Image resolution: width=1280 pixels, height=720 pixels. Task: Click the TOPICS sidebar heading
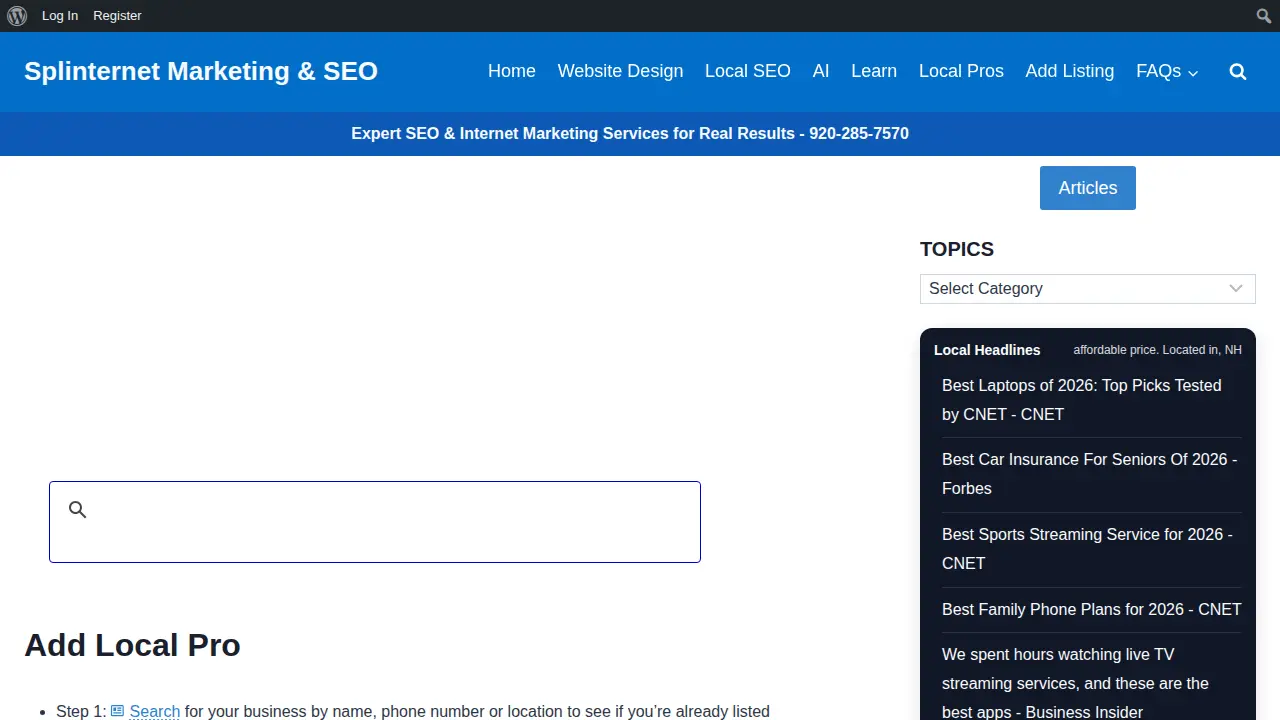[957, 249]
